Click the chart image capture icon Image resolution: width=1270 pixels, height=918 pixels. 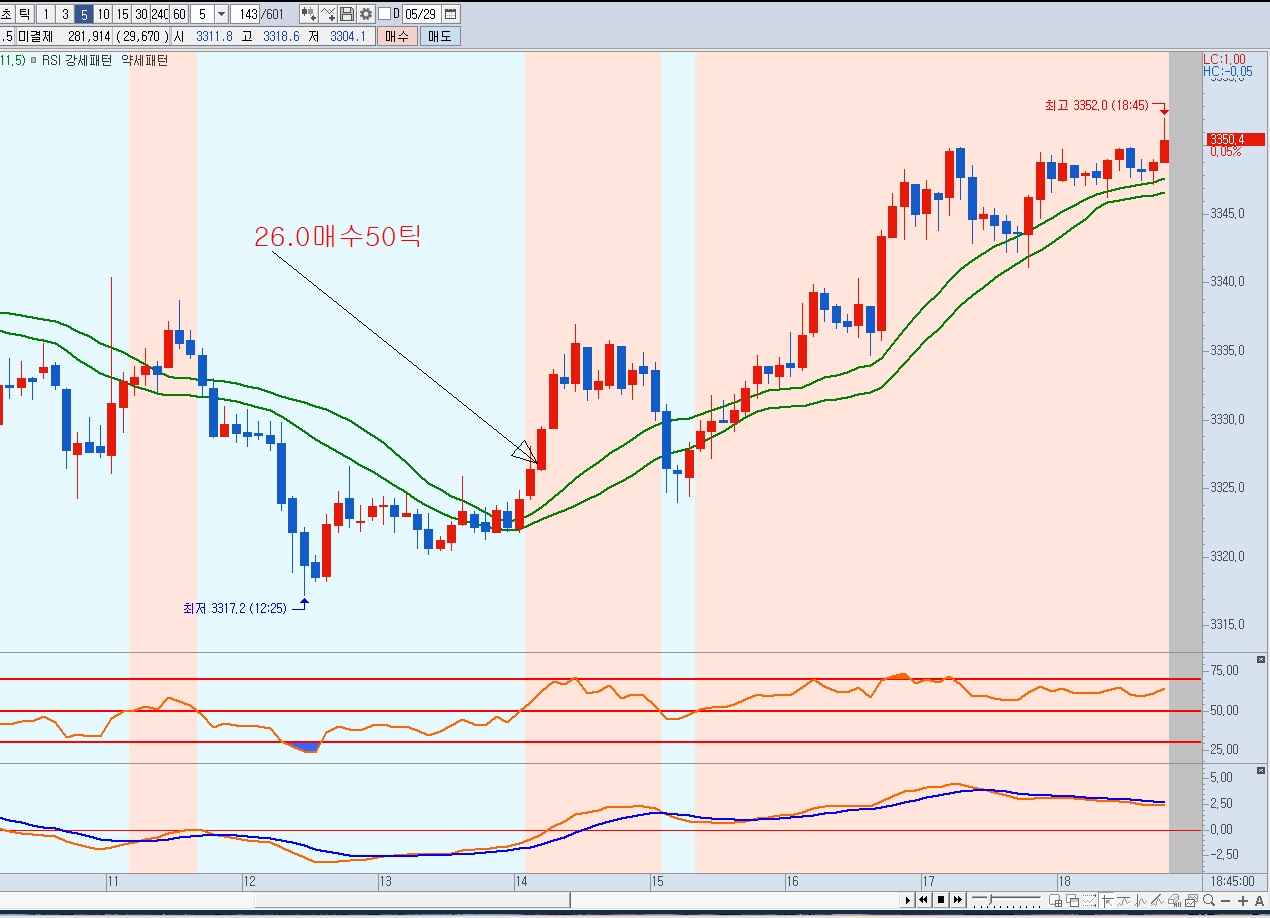click(1191, 900)
